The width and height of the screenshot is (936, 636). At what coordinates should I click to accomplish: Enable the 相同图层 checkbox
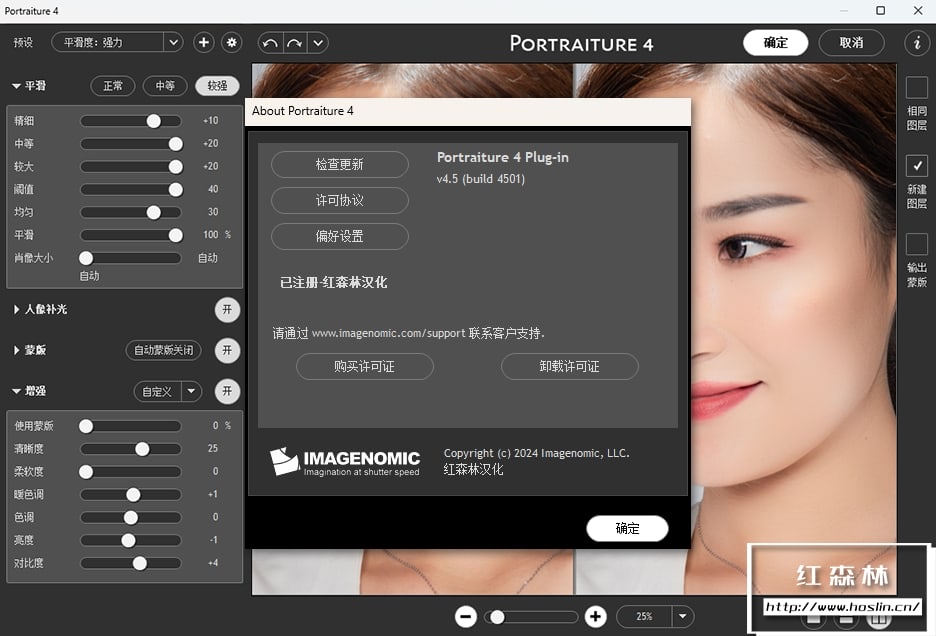coord(917,87)
